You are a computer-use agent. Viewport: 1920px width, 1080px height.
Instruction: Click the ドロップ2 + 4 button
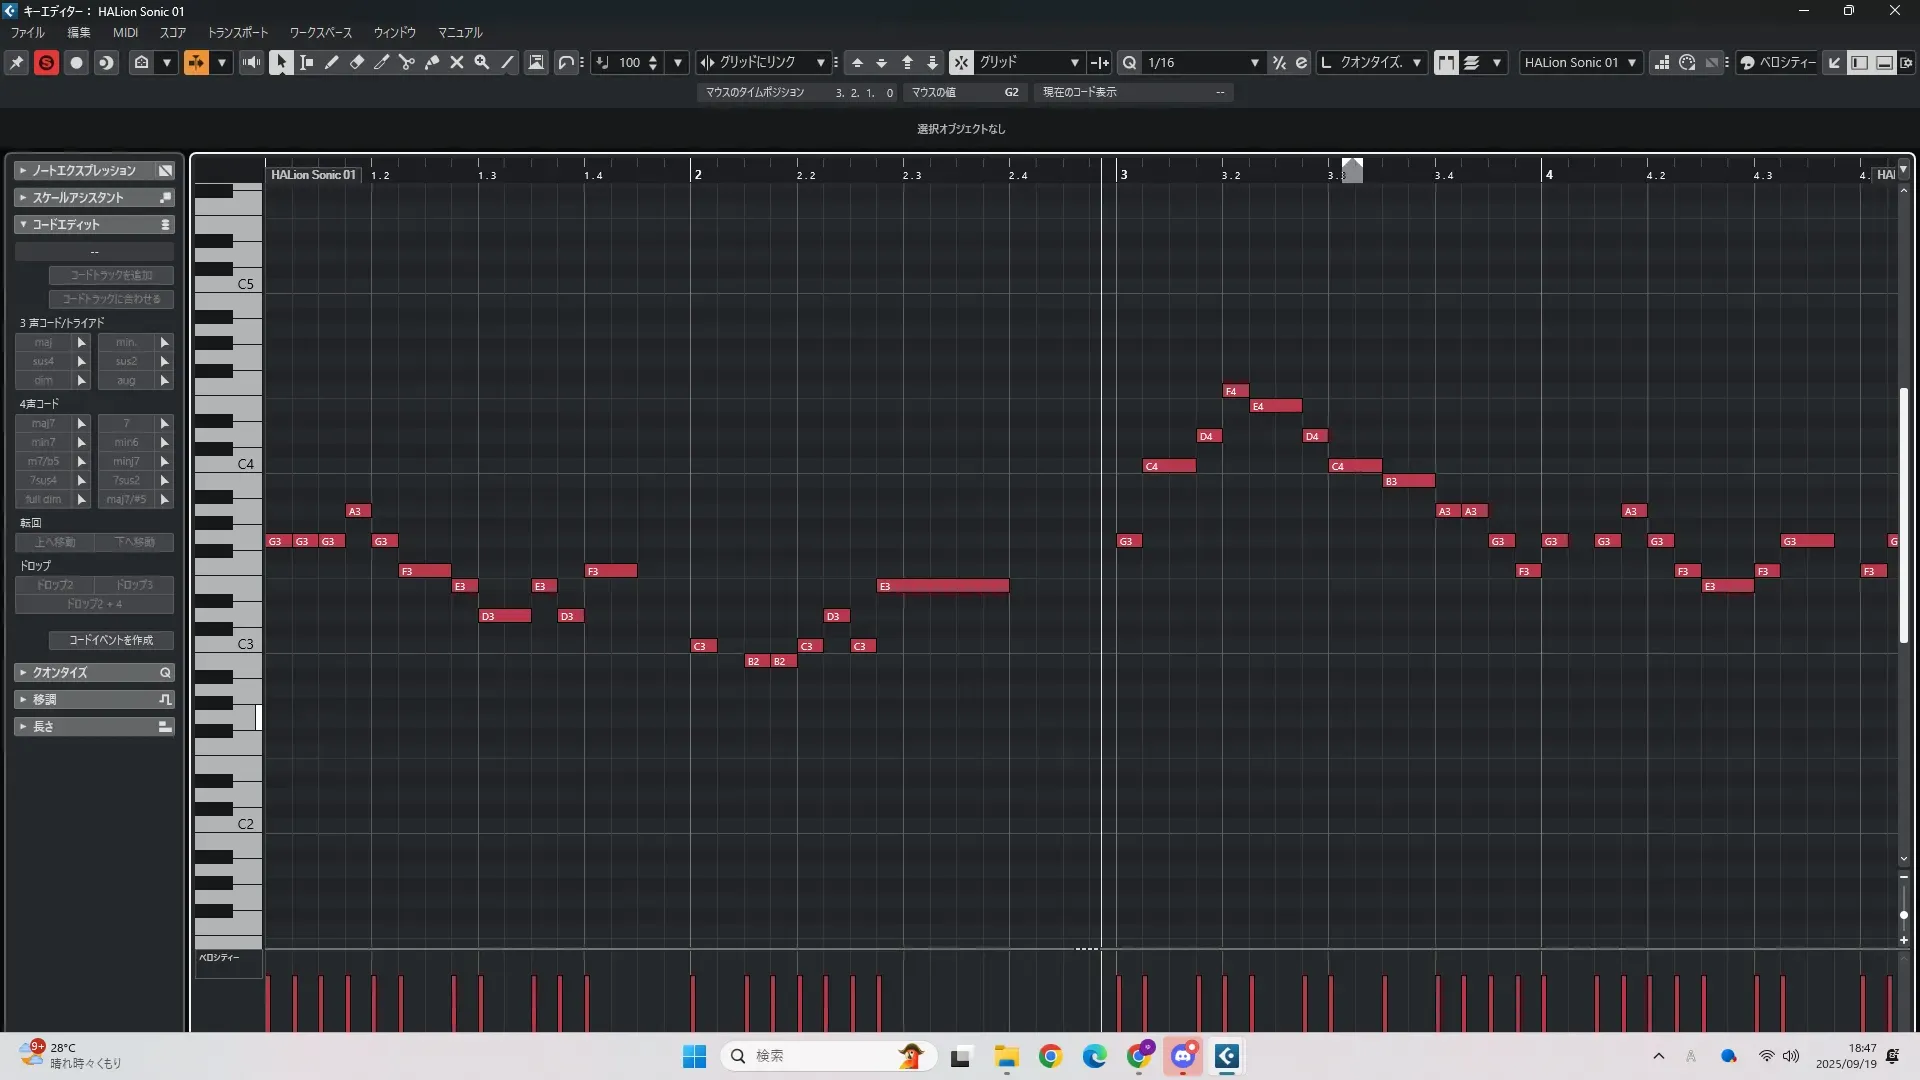[x=94, y=604]
